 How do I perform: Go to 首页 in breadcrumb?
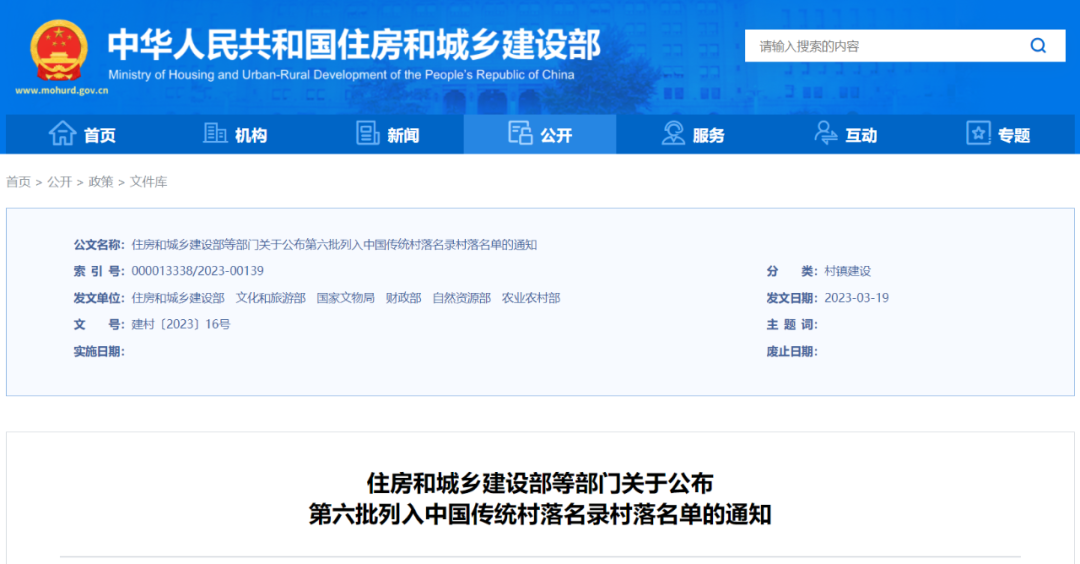(19, 182)
